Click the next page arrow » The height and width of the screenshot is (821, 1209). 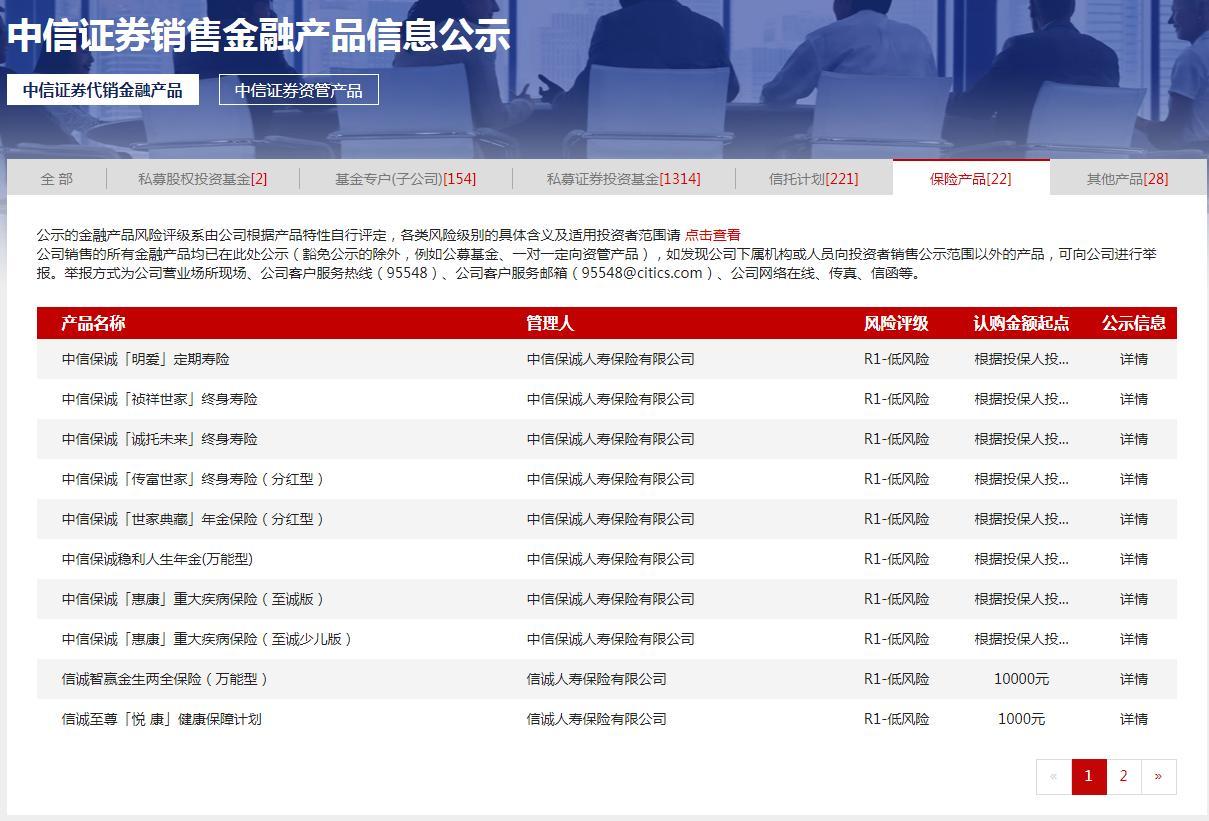click(1158, 776)
